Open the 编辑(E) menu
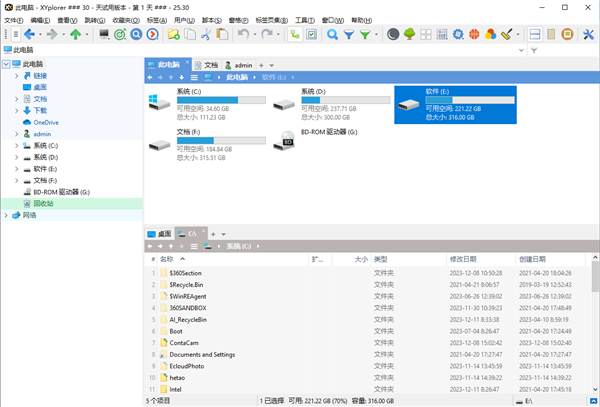The height and width of the screenshot is (407, 600). point(40,20)
